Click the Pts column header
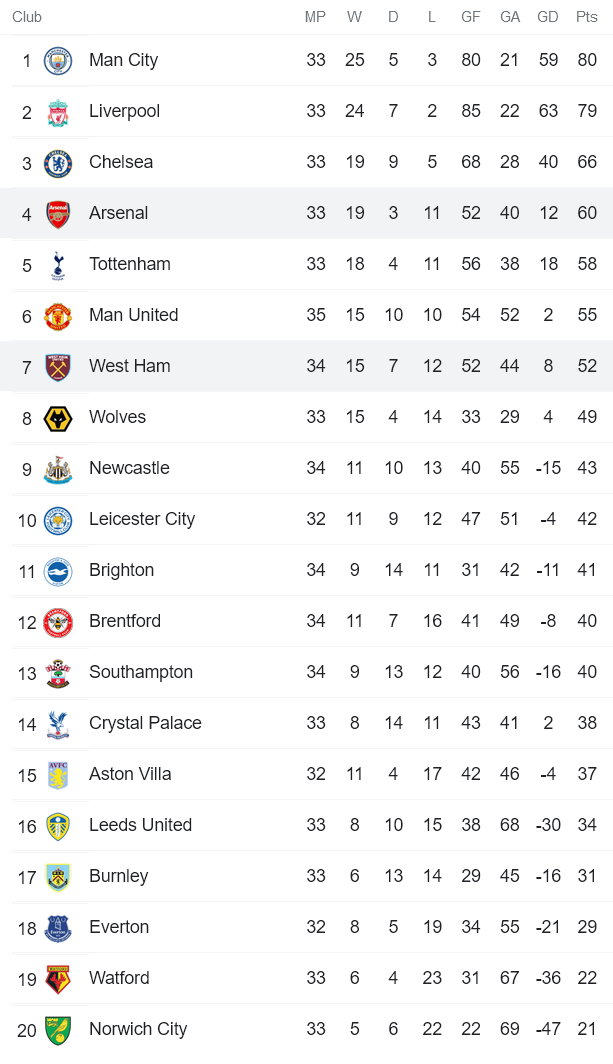This screenshot has width=613, height=1064. [587, 17]
